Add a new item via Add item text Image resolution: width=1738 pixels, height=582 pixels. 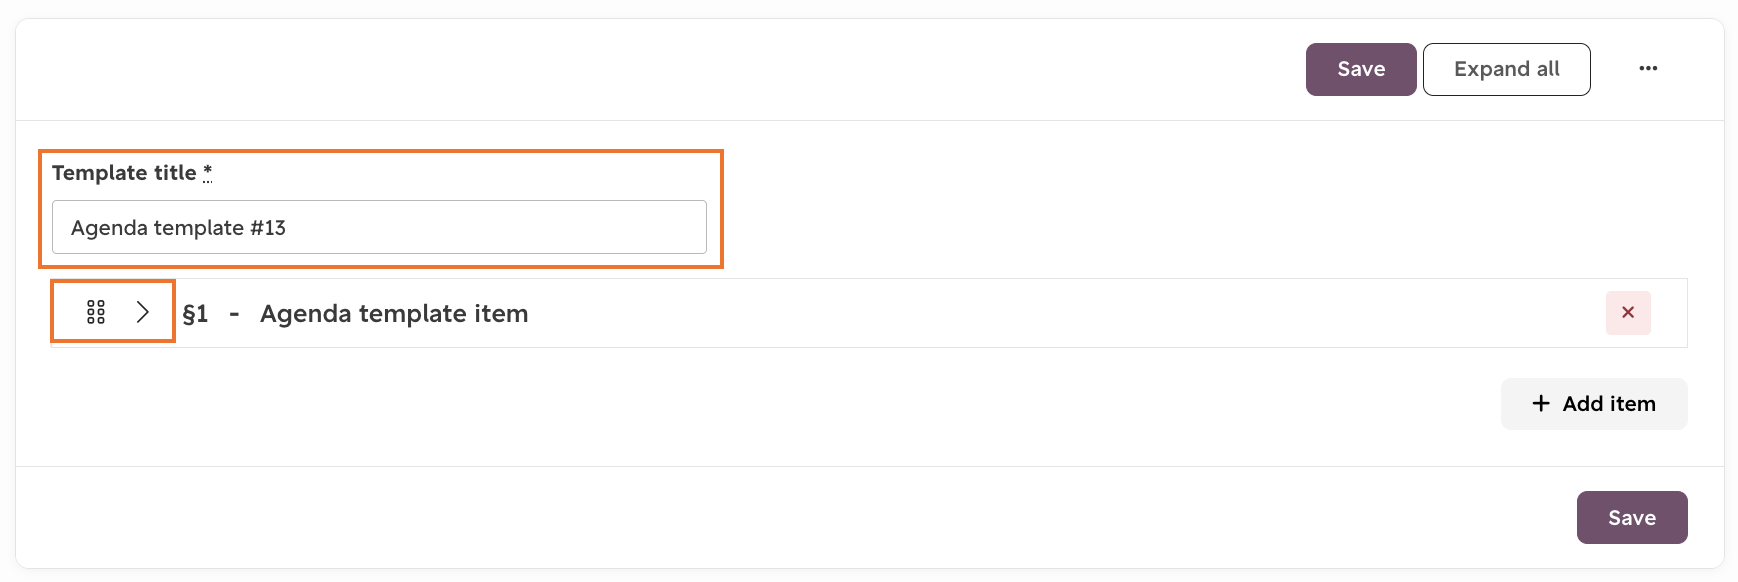pos(1609,404)
